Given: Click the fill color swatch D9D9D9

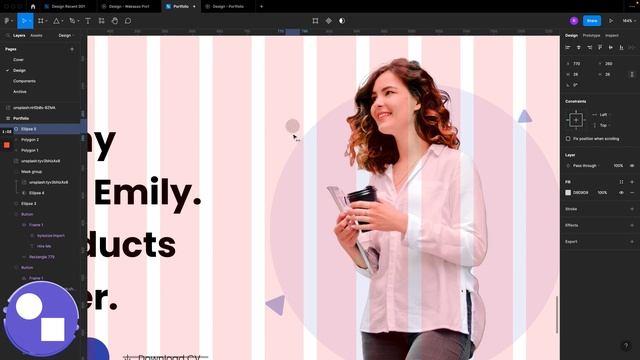Looking at the screenshot, I should pyautogui.click(x=568, y=193).
